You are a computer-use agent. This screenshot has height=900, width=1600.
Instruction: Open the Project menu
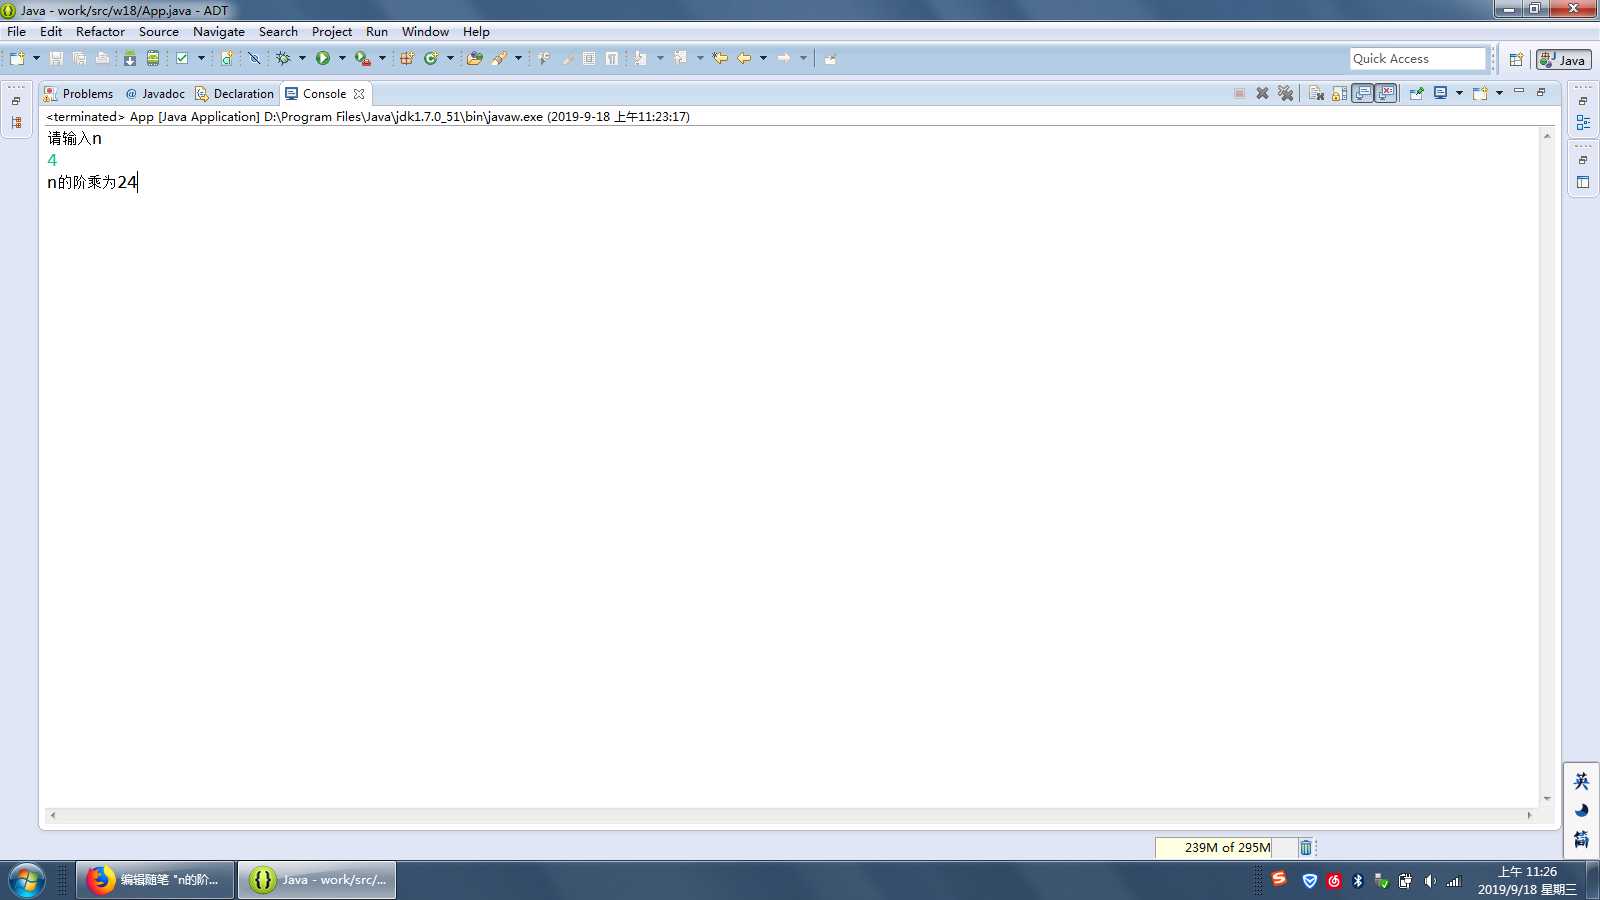pos(332,31)
